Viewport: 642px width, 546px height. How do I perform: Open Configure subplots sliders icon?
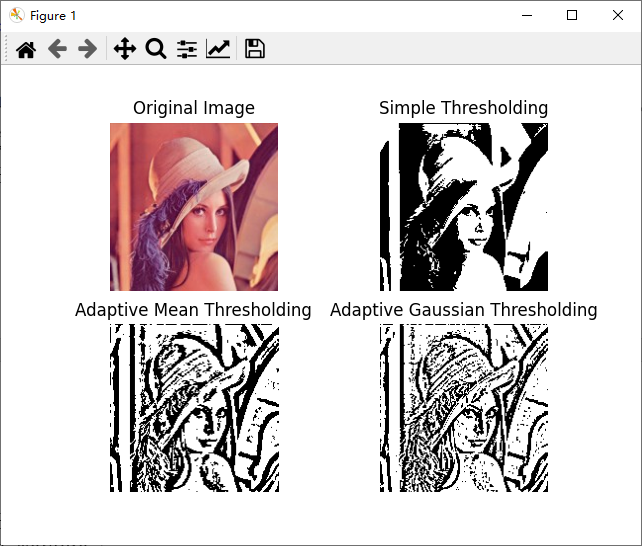(x=187, y=50)
